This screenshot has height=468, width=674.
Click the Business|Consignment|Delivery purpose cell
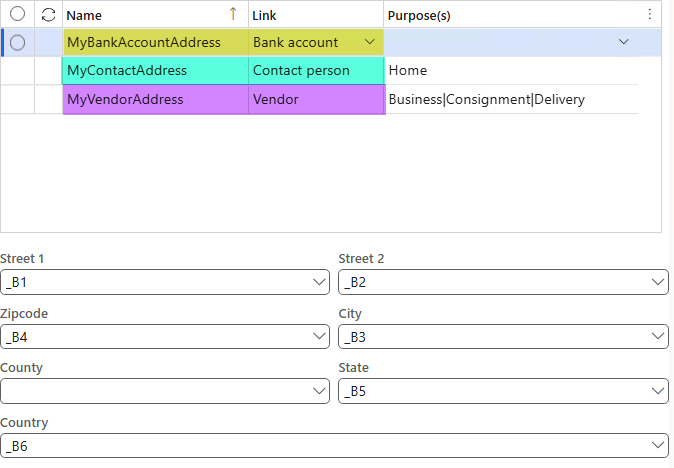(x=512, y=99)
